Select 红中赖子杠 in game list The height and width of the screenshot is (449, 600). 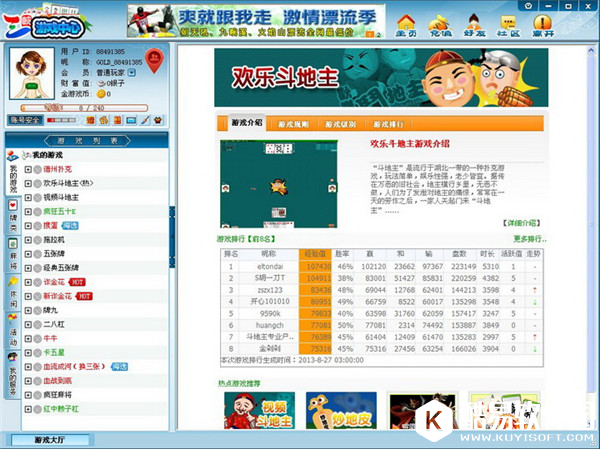pyautogui.click(x=61, y=409)
